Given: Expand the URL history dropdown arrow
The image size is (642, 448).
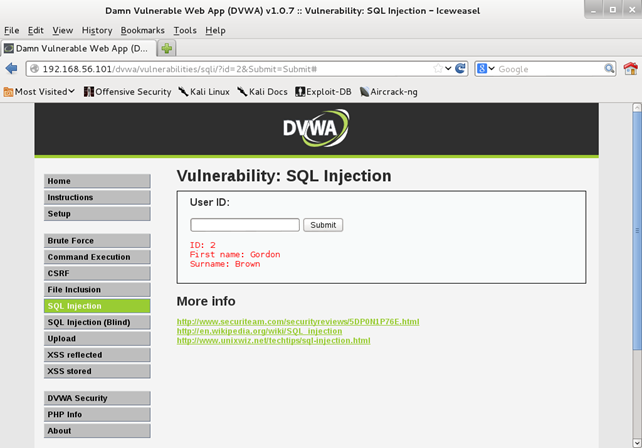Looking at the screenshot, I should click(x=448, y=69).
